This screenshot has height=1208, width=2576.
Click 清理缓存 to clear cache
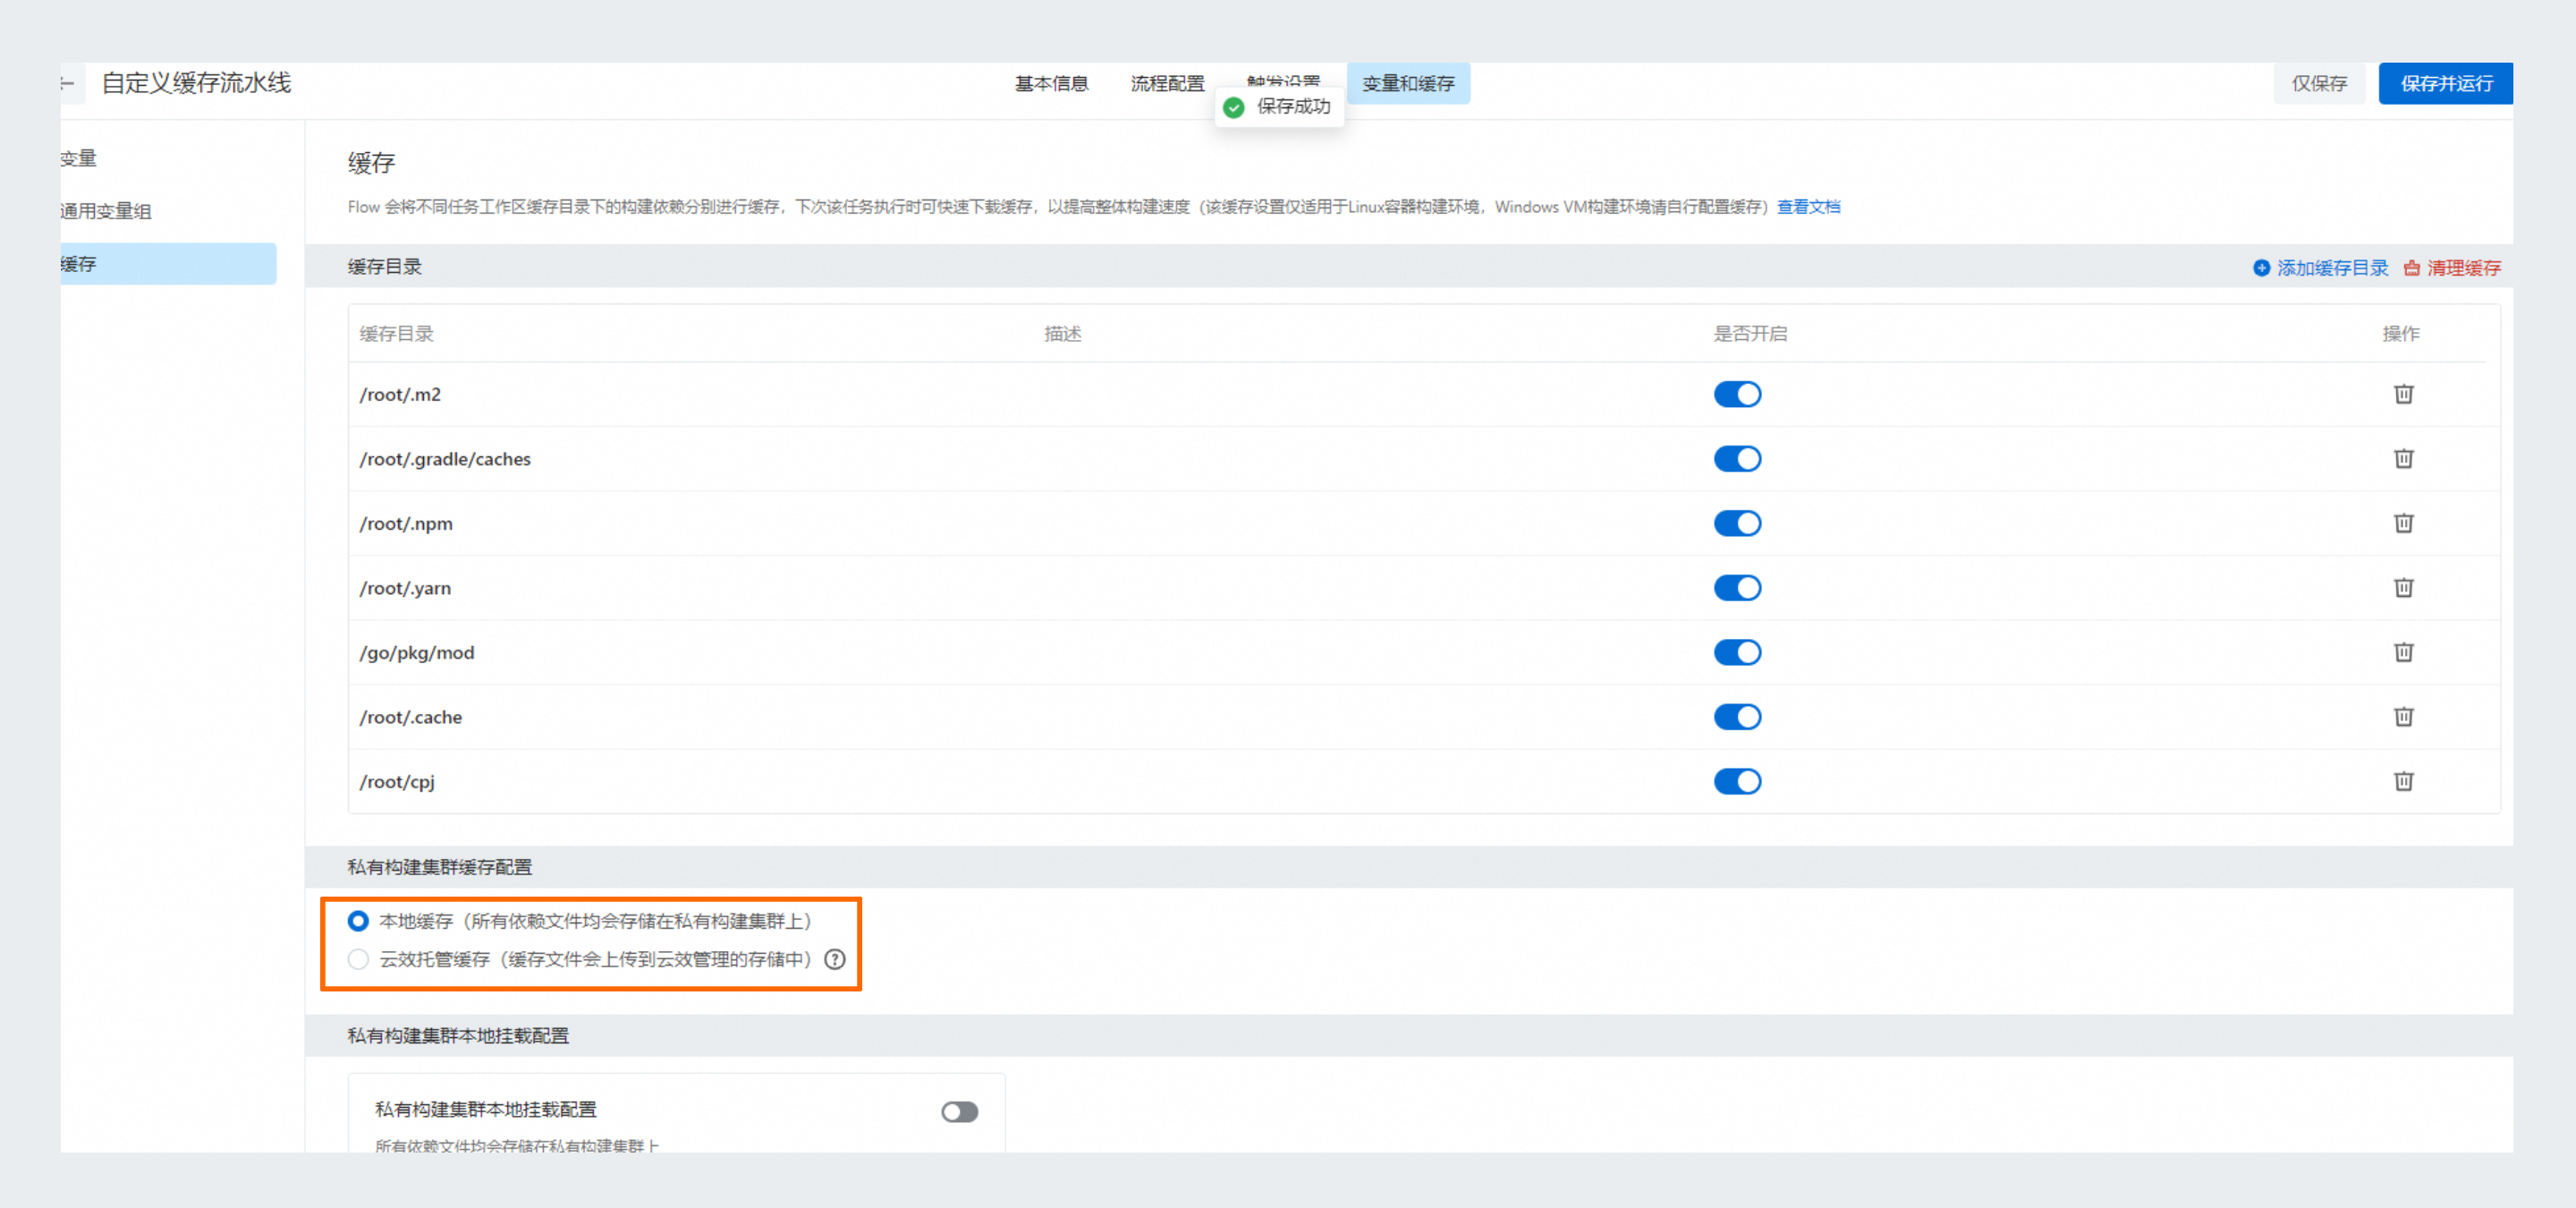2452,268
